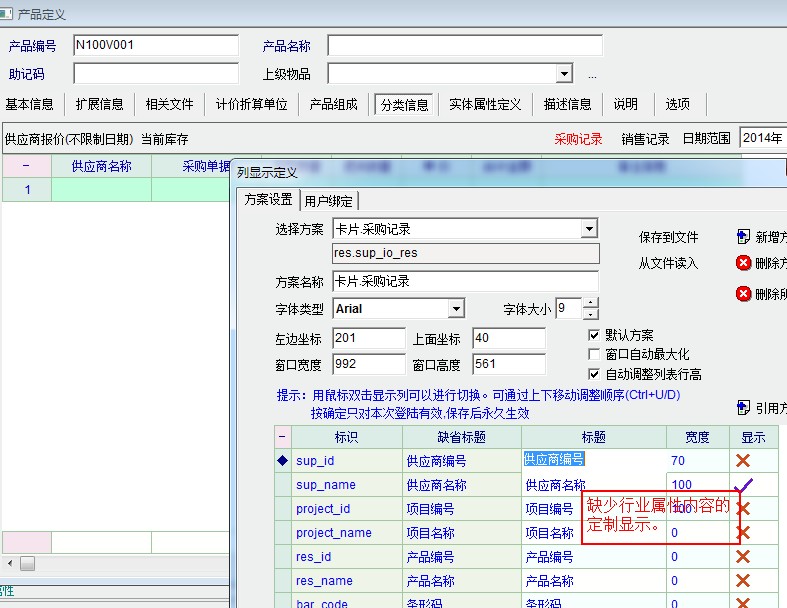
Task: Click the red X delete scheme icon
Action: click(743, 264)
